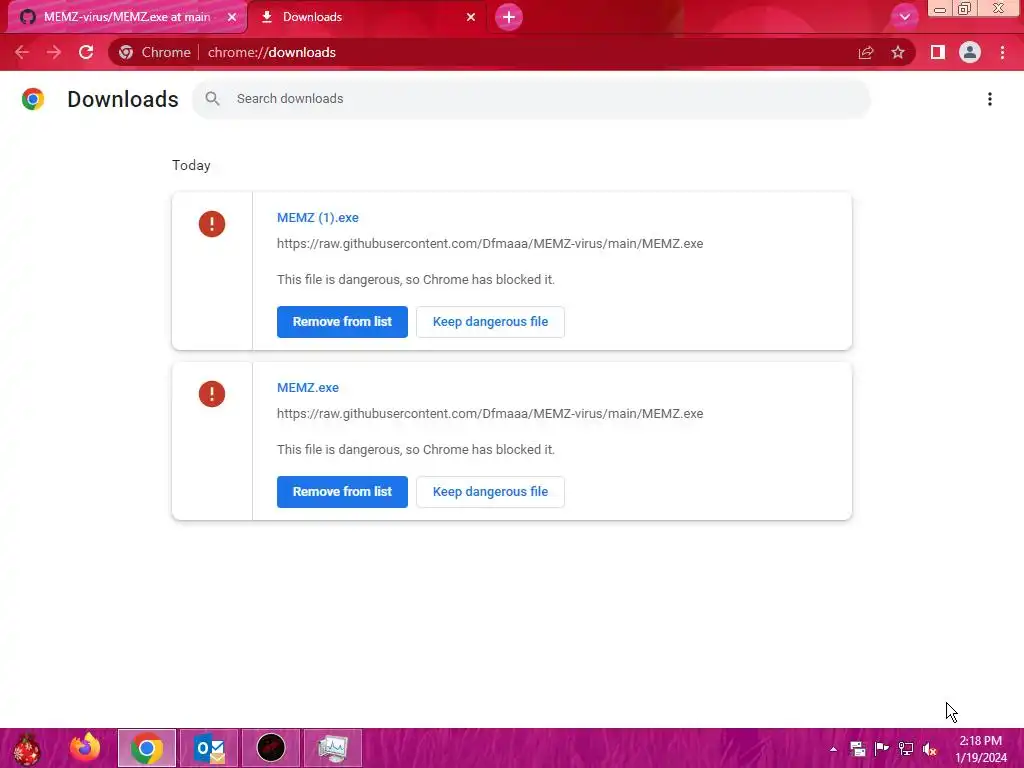Click the Downloads page title
The height and width of the screenshot is (768, 1024).
pos(123,99)
